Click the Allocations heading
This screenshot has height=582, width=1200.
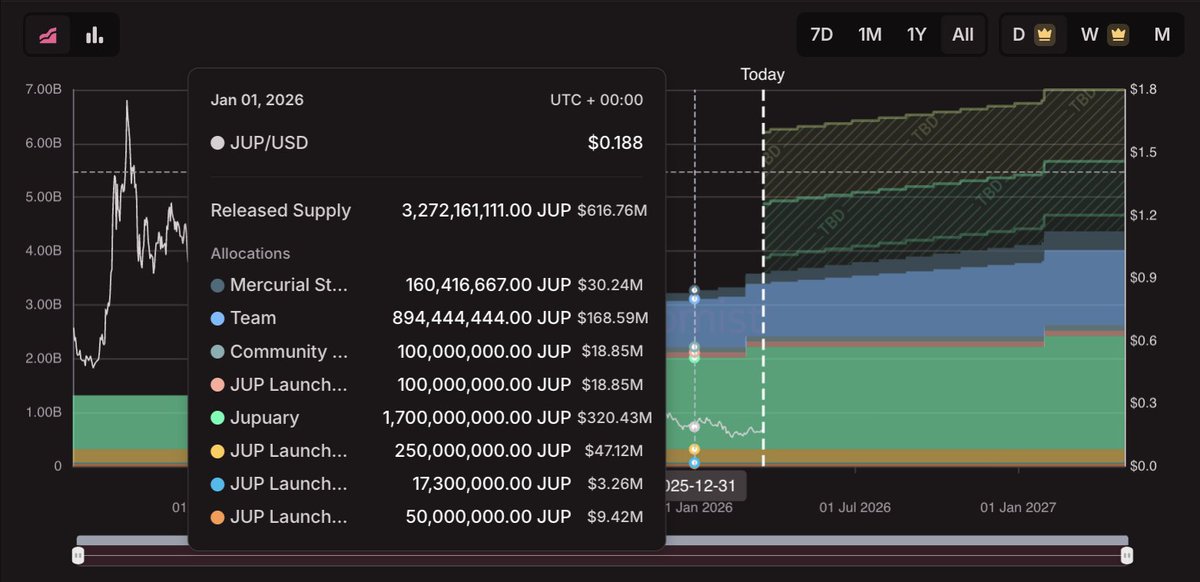pyautogui.click(x=250, y=254)
